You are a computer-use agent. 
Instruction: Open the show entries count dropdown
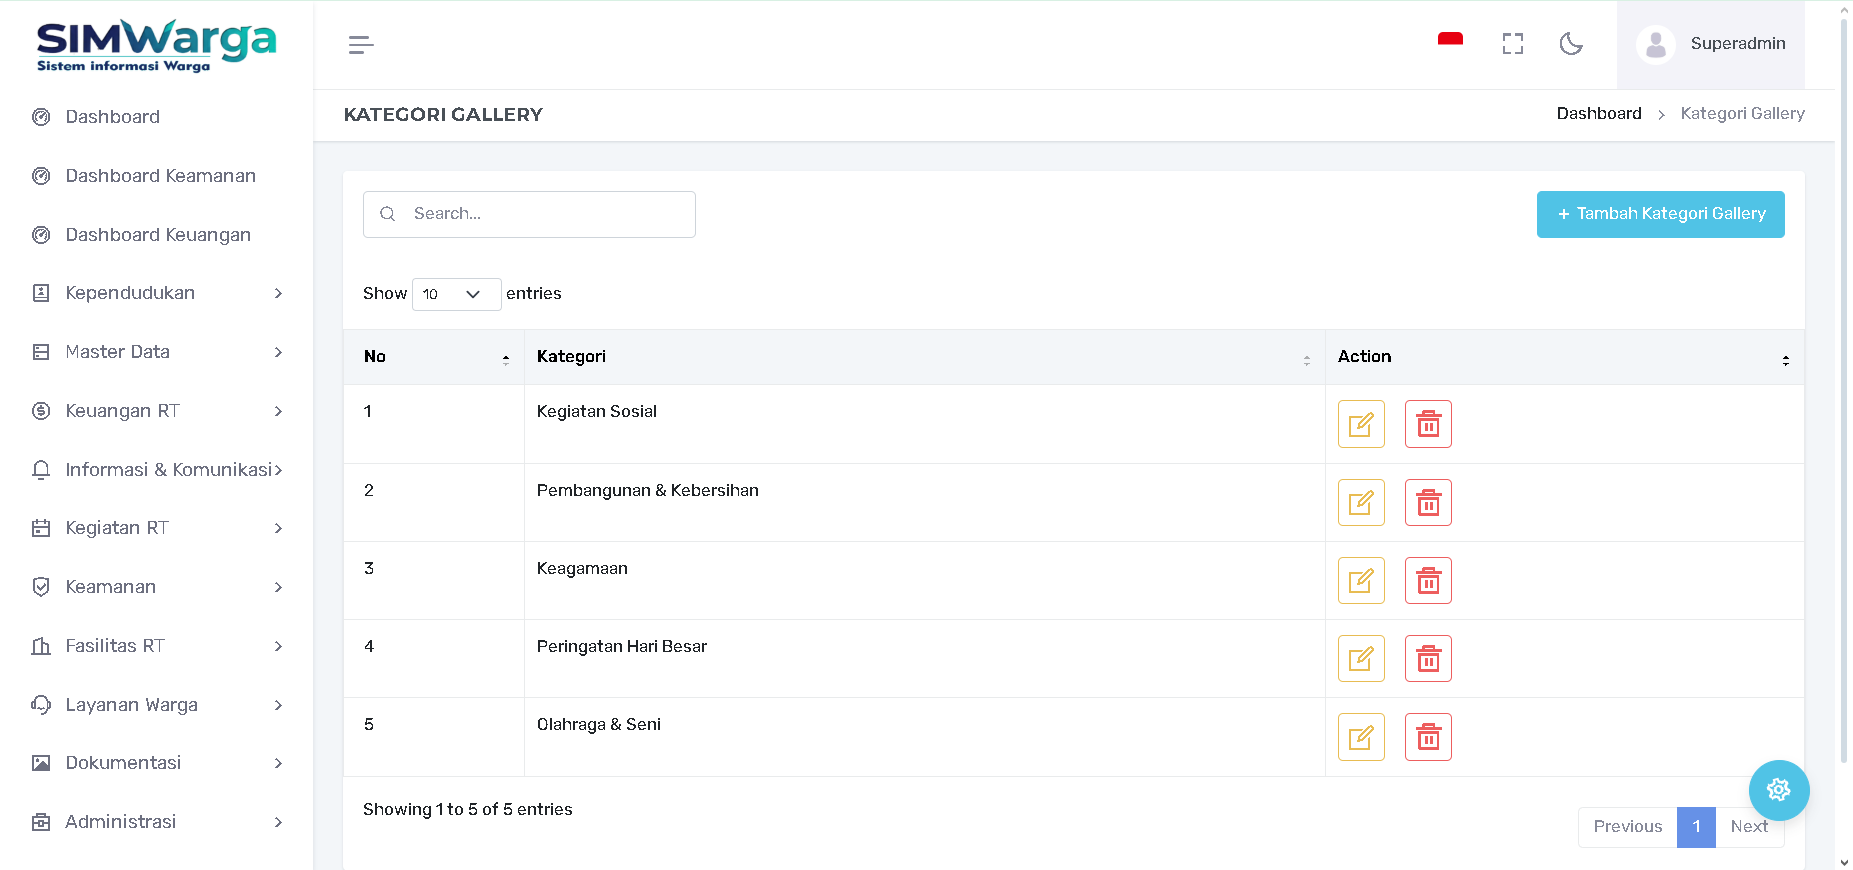[456, 294]
